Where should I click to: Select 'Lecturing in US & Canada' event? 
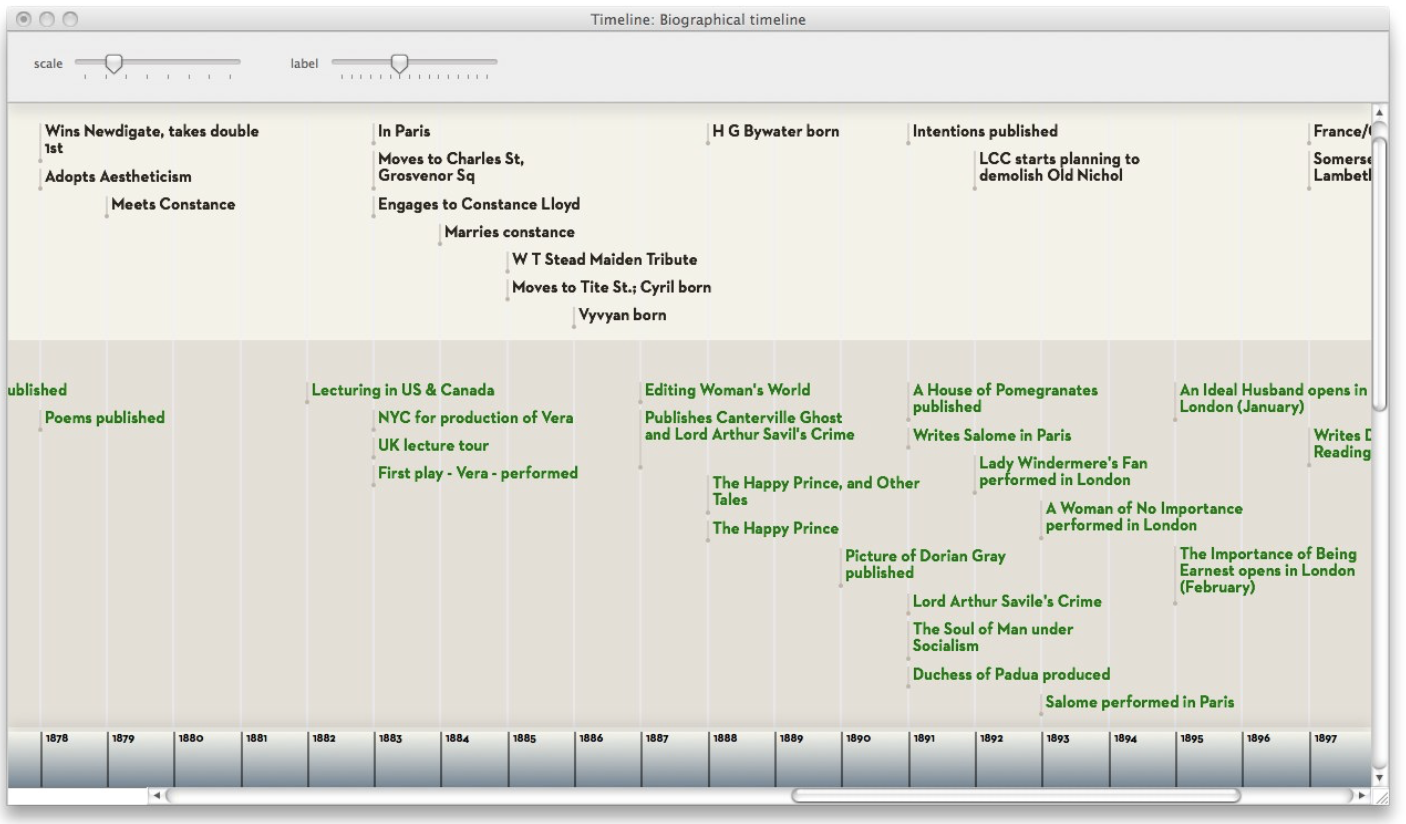403,390
